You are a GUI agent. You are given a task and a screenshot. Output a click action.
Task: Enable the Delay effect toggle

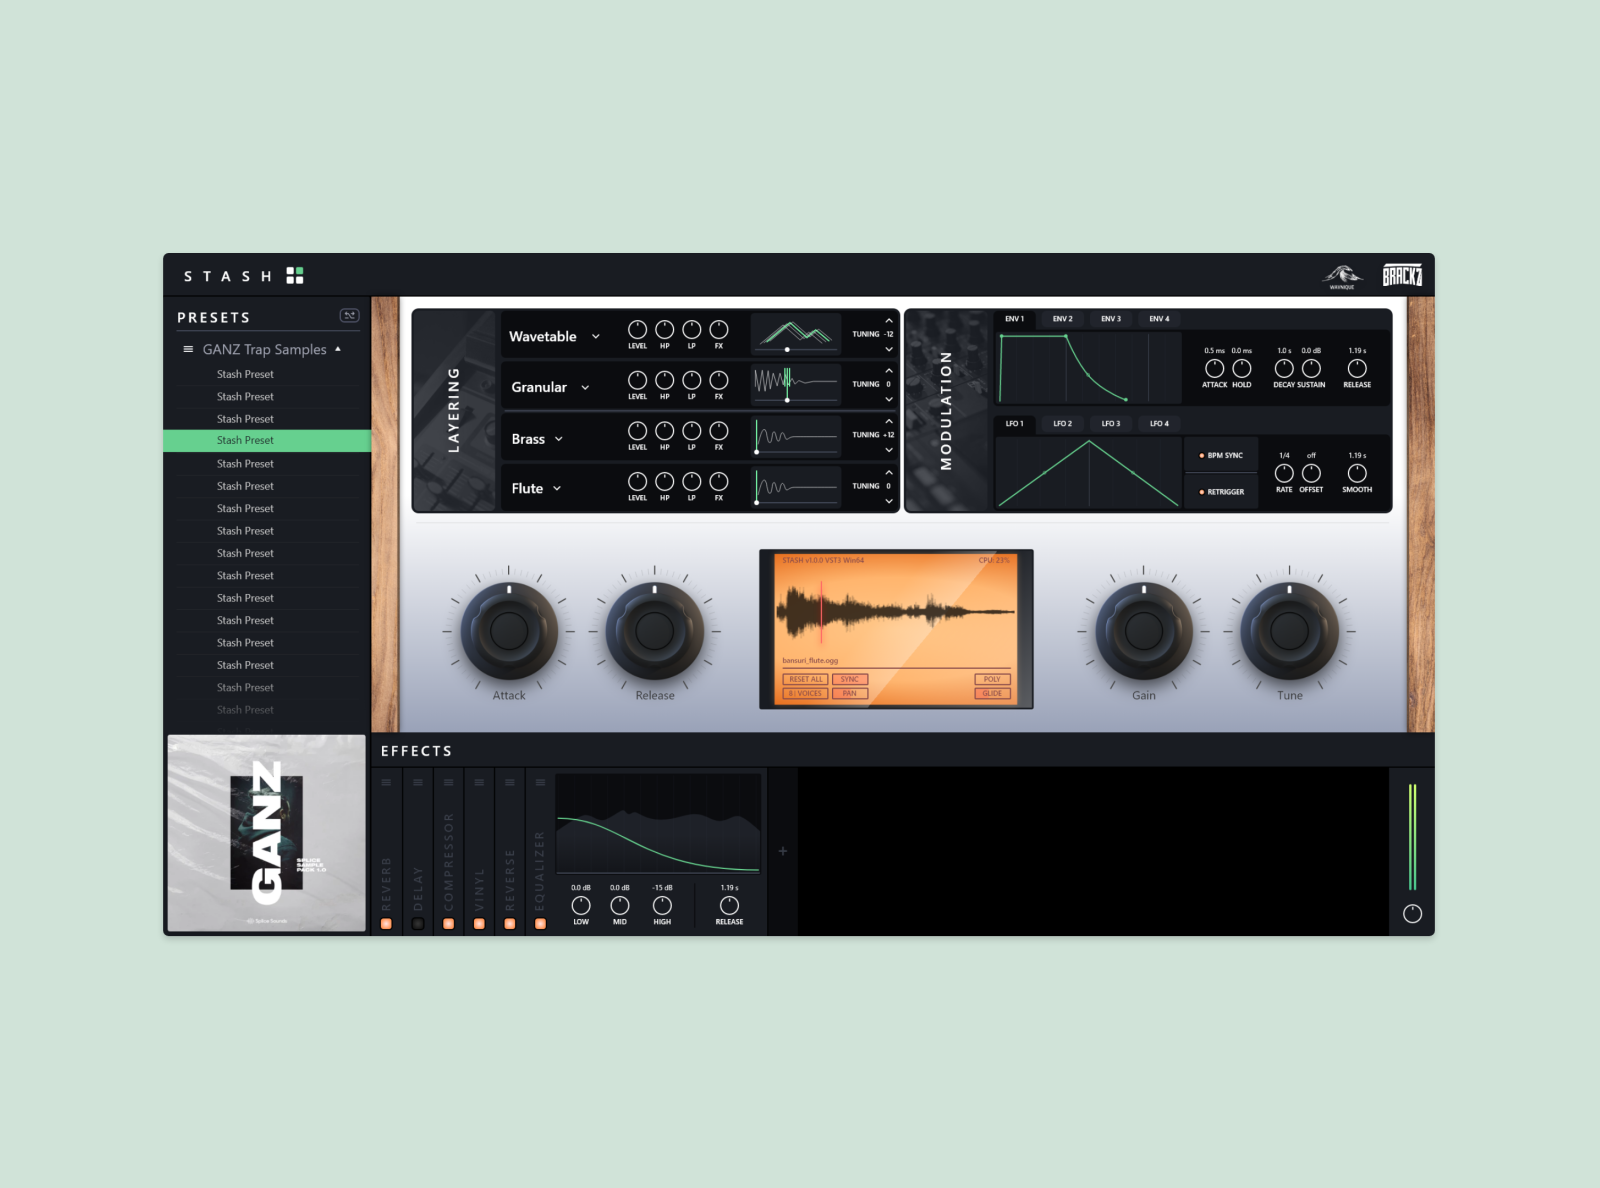(x=418, y=923)
